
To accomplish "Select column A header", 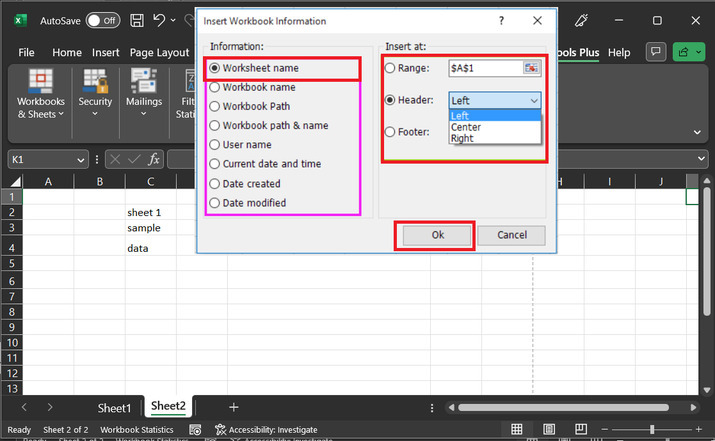I will [x=48, y=182].
